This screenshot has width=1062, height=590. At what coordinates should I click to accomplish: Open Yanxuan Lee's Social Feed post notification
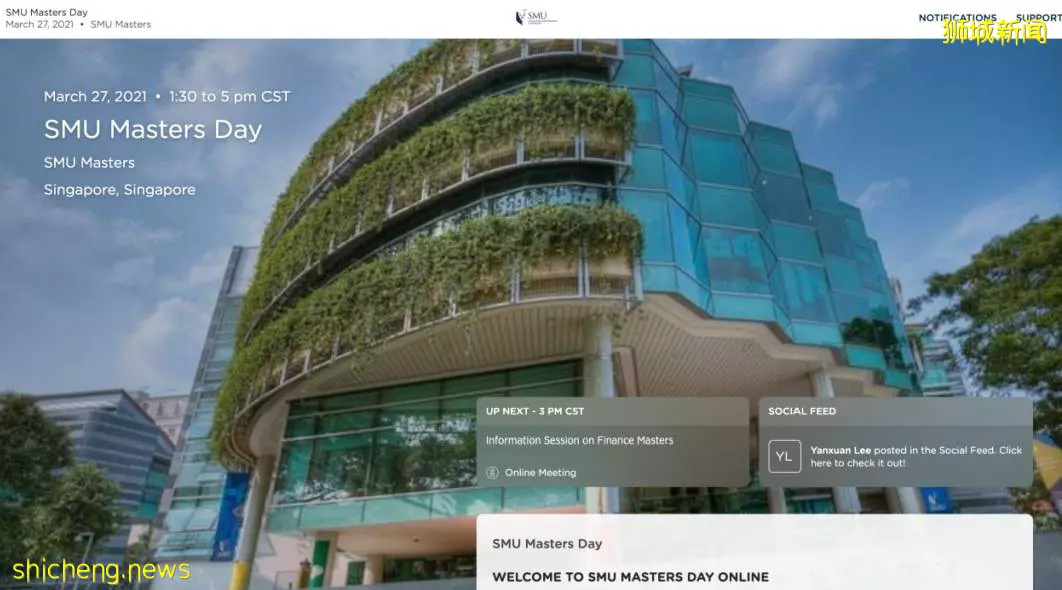pos(916,457)
